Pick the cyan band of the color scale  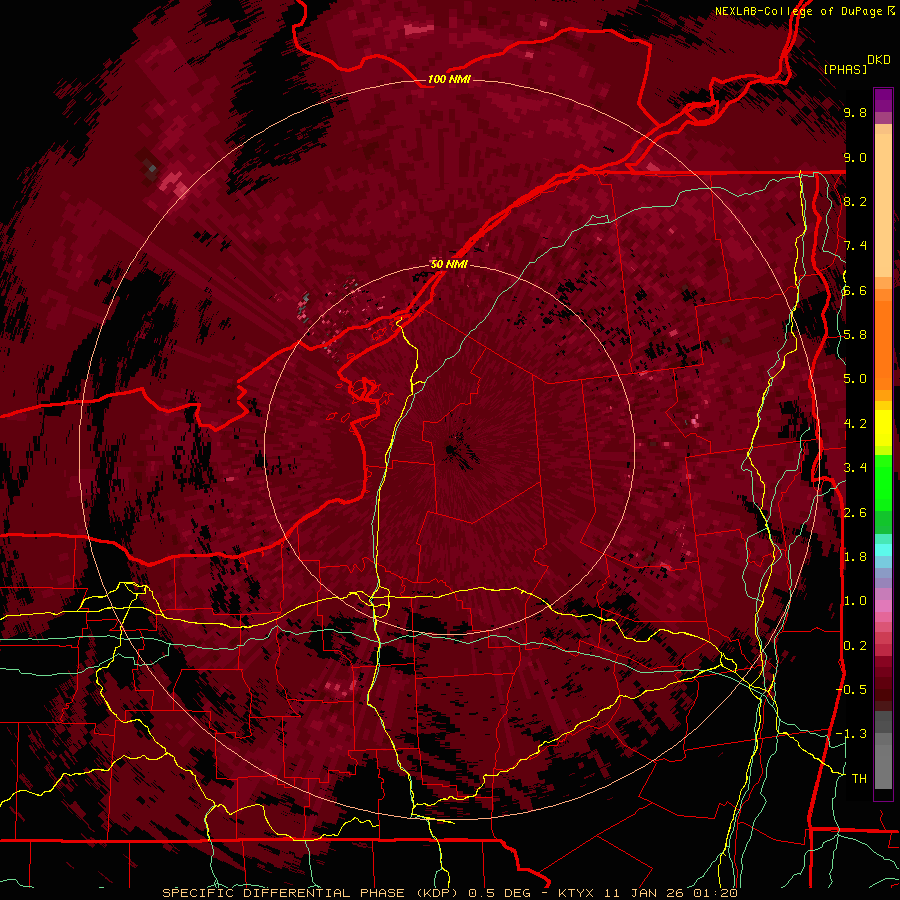point(883,550)
